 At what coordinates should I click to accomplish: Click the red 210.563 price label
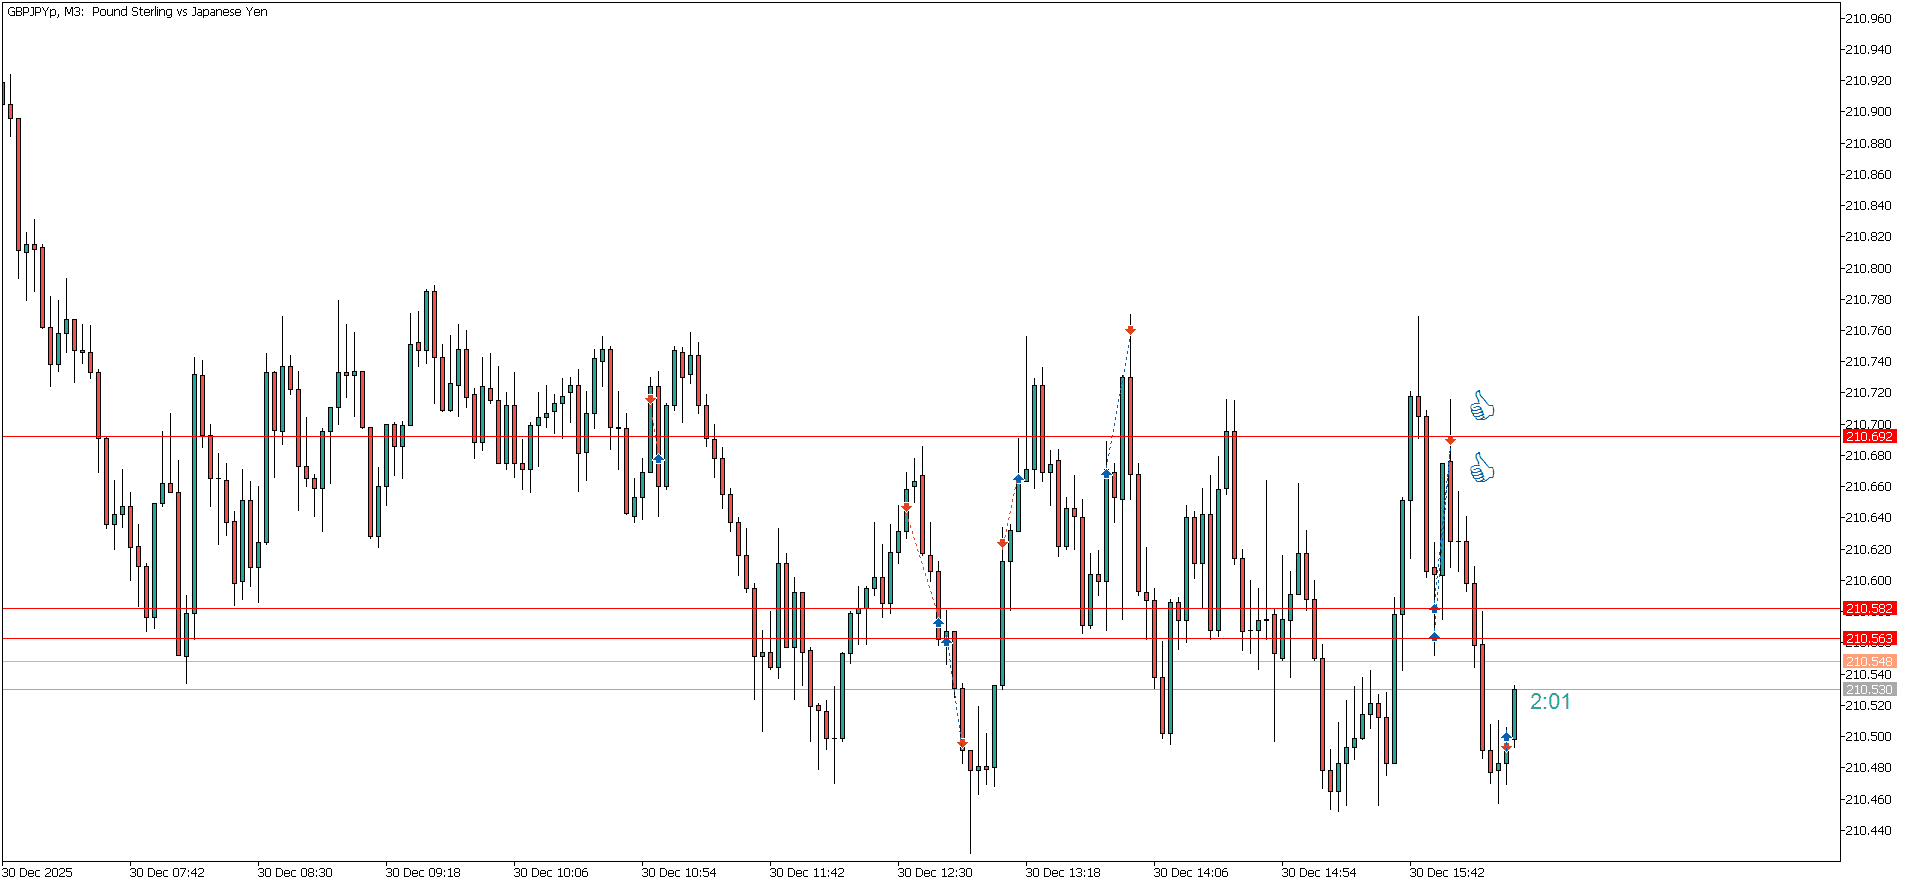(x=1868, y=639)
